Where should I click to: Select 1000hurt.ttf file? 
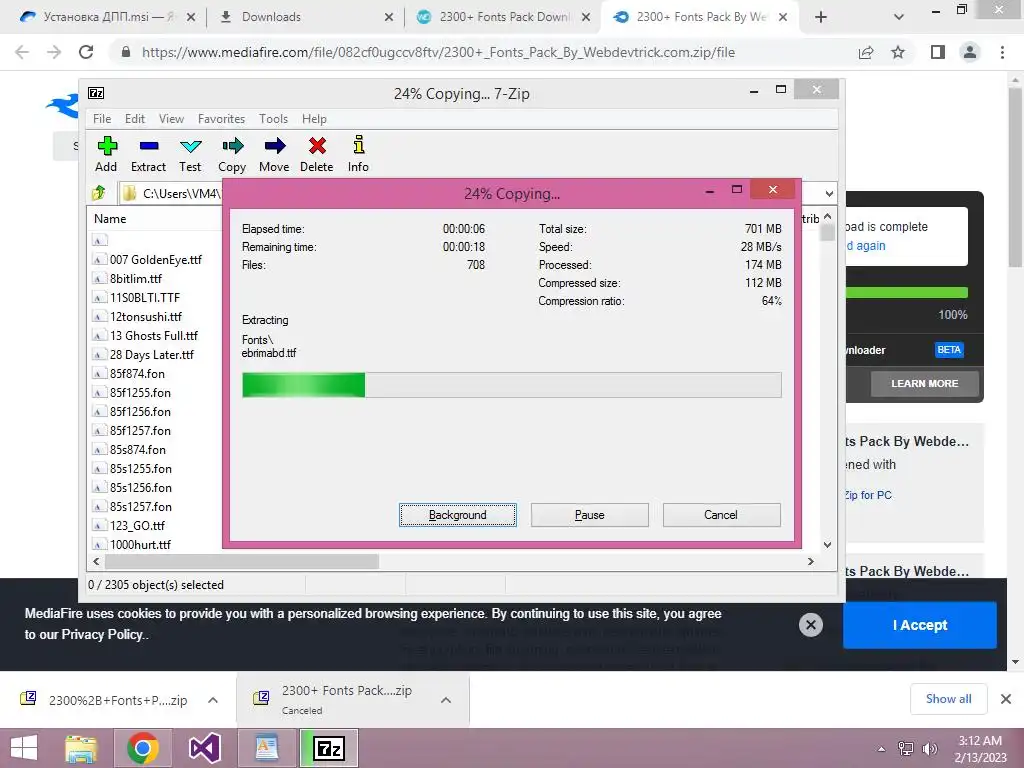(140, 544)
